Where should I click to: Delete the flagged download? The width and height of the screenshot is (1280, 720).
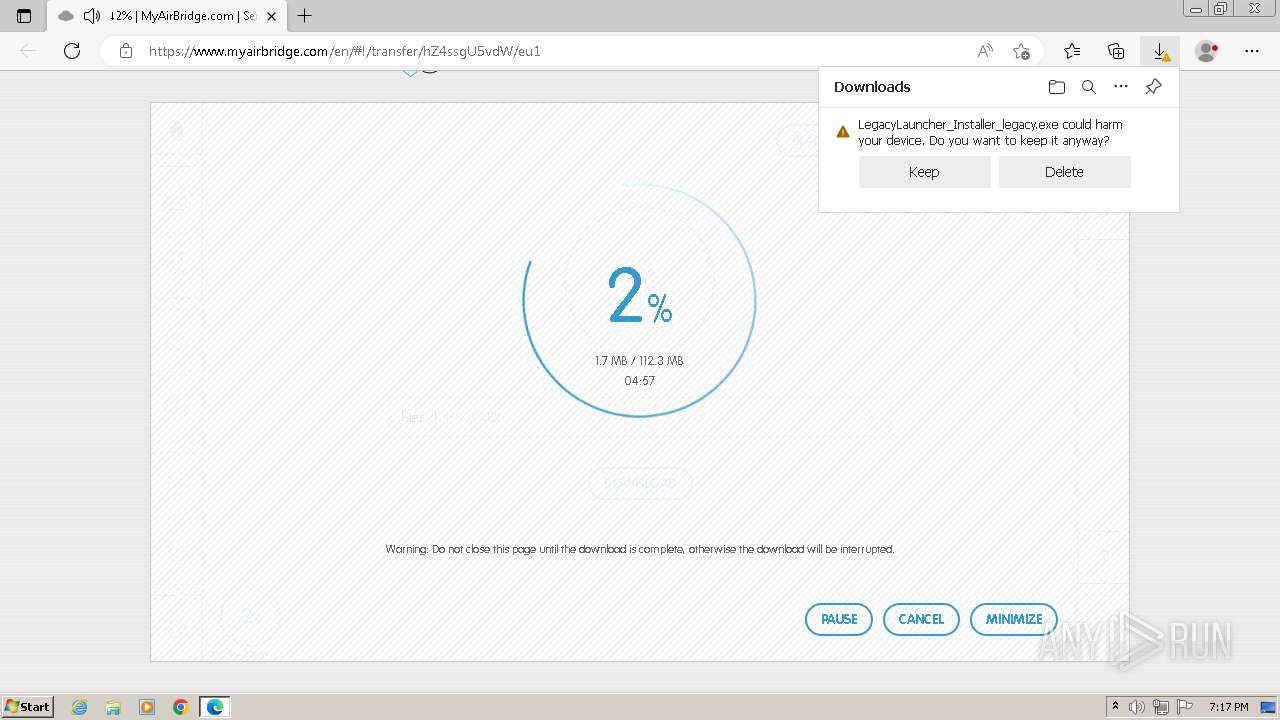[x=1064, y=172]
